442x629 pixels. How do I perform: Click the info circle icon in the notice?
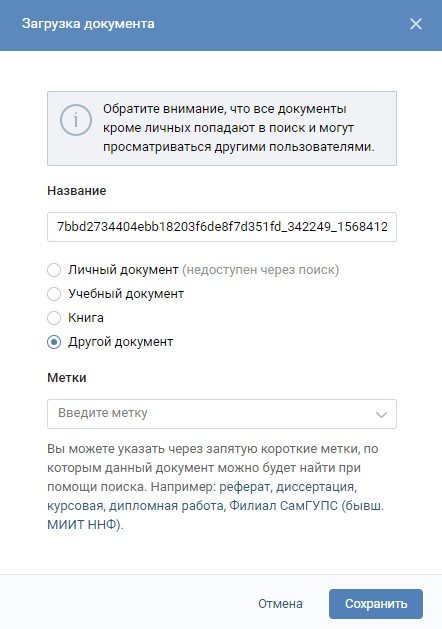[x=76, y=120]
